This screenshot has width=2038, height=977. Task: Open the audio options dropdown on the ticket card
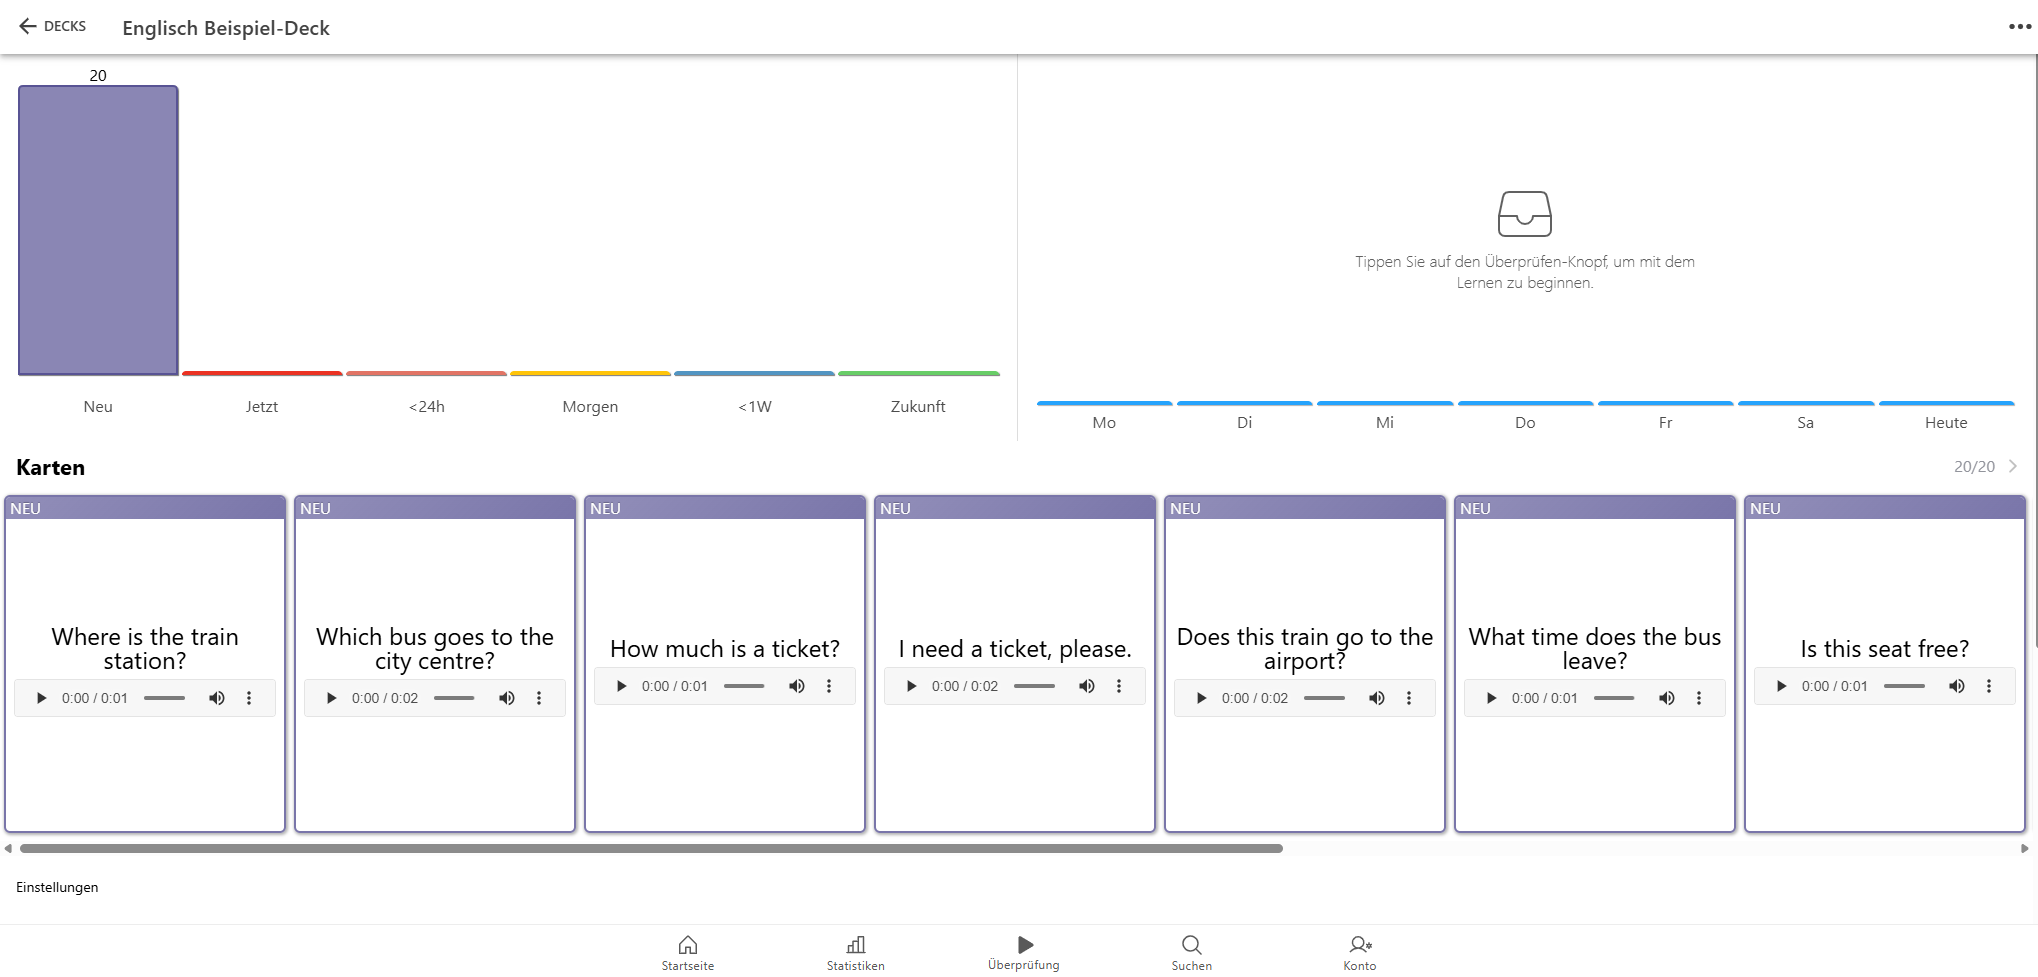(1119, 686)
